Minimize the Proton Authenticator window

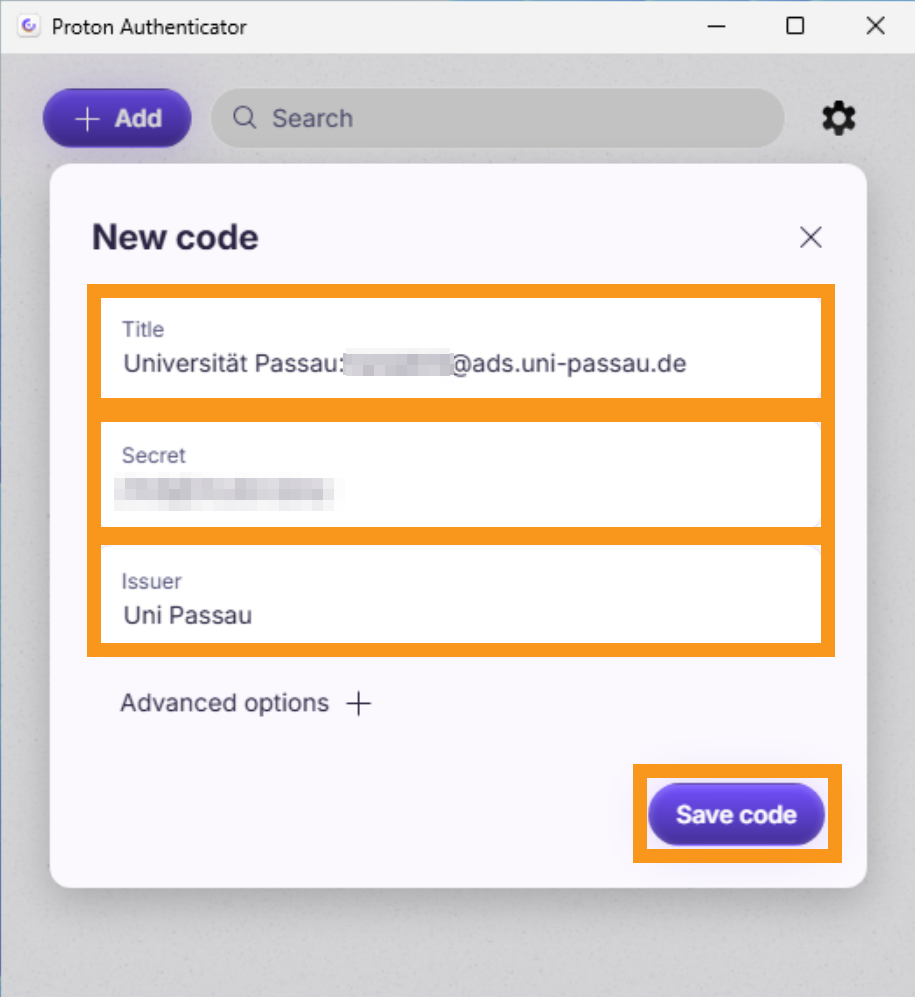pyautogui.click(x=715, y=27)
